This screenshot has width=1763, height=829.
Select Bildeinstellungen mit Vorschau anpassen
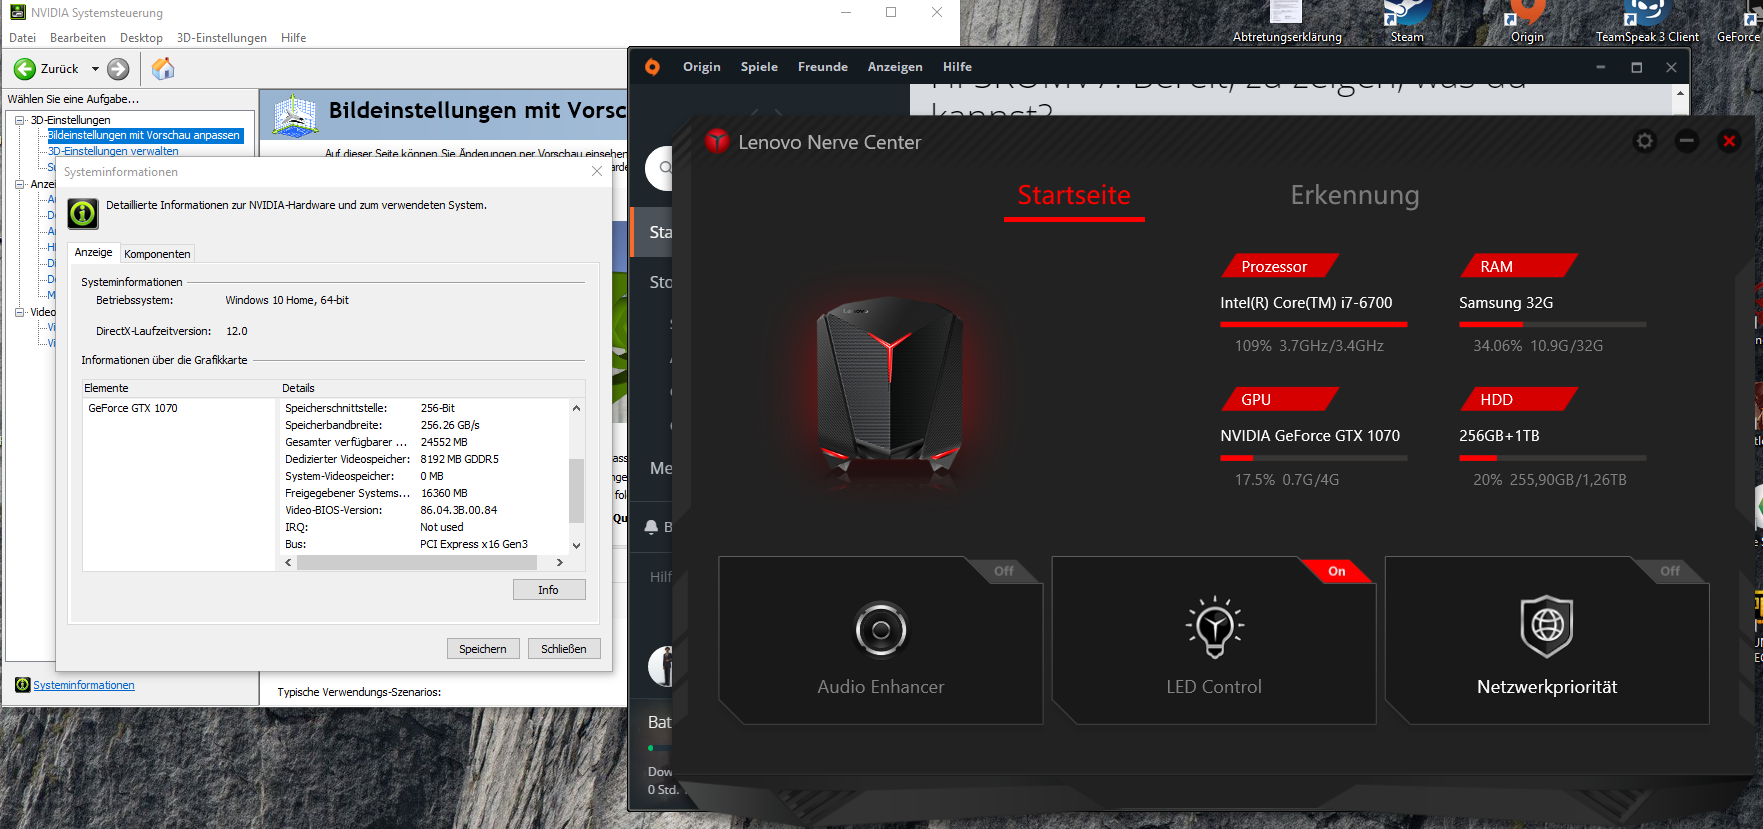pyautogui.click(x=145, y=135)
